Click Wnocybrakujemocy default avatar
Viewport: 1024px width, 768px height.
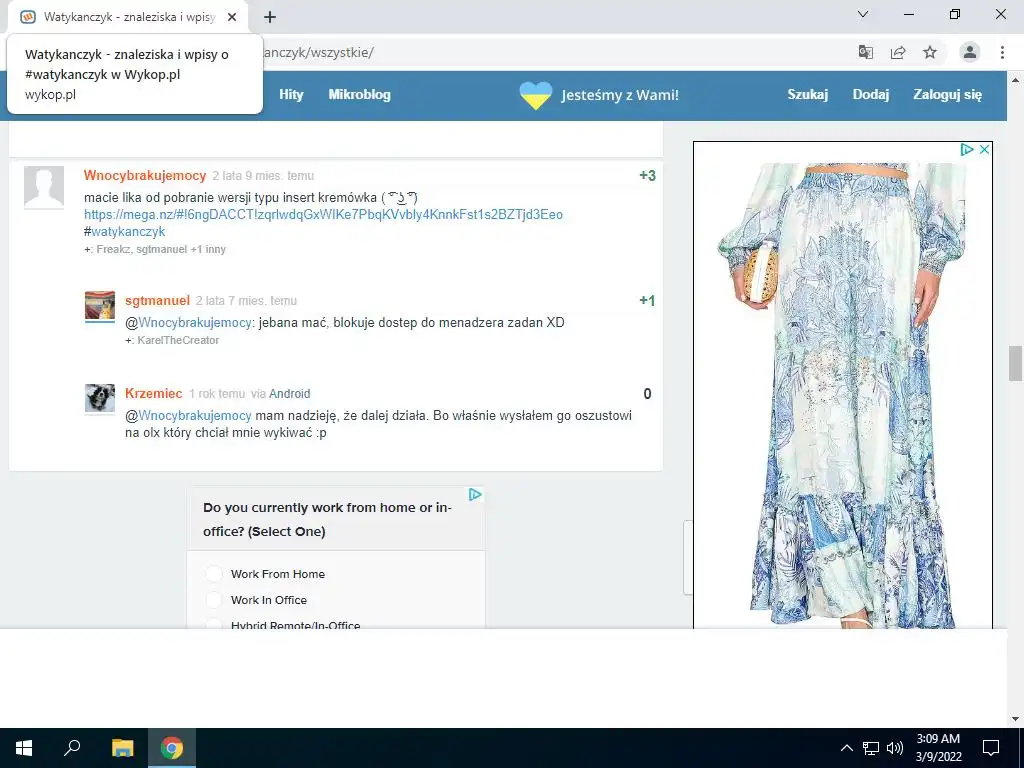coord(44,187)
